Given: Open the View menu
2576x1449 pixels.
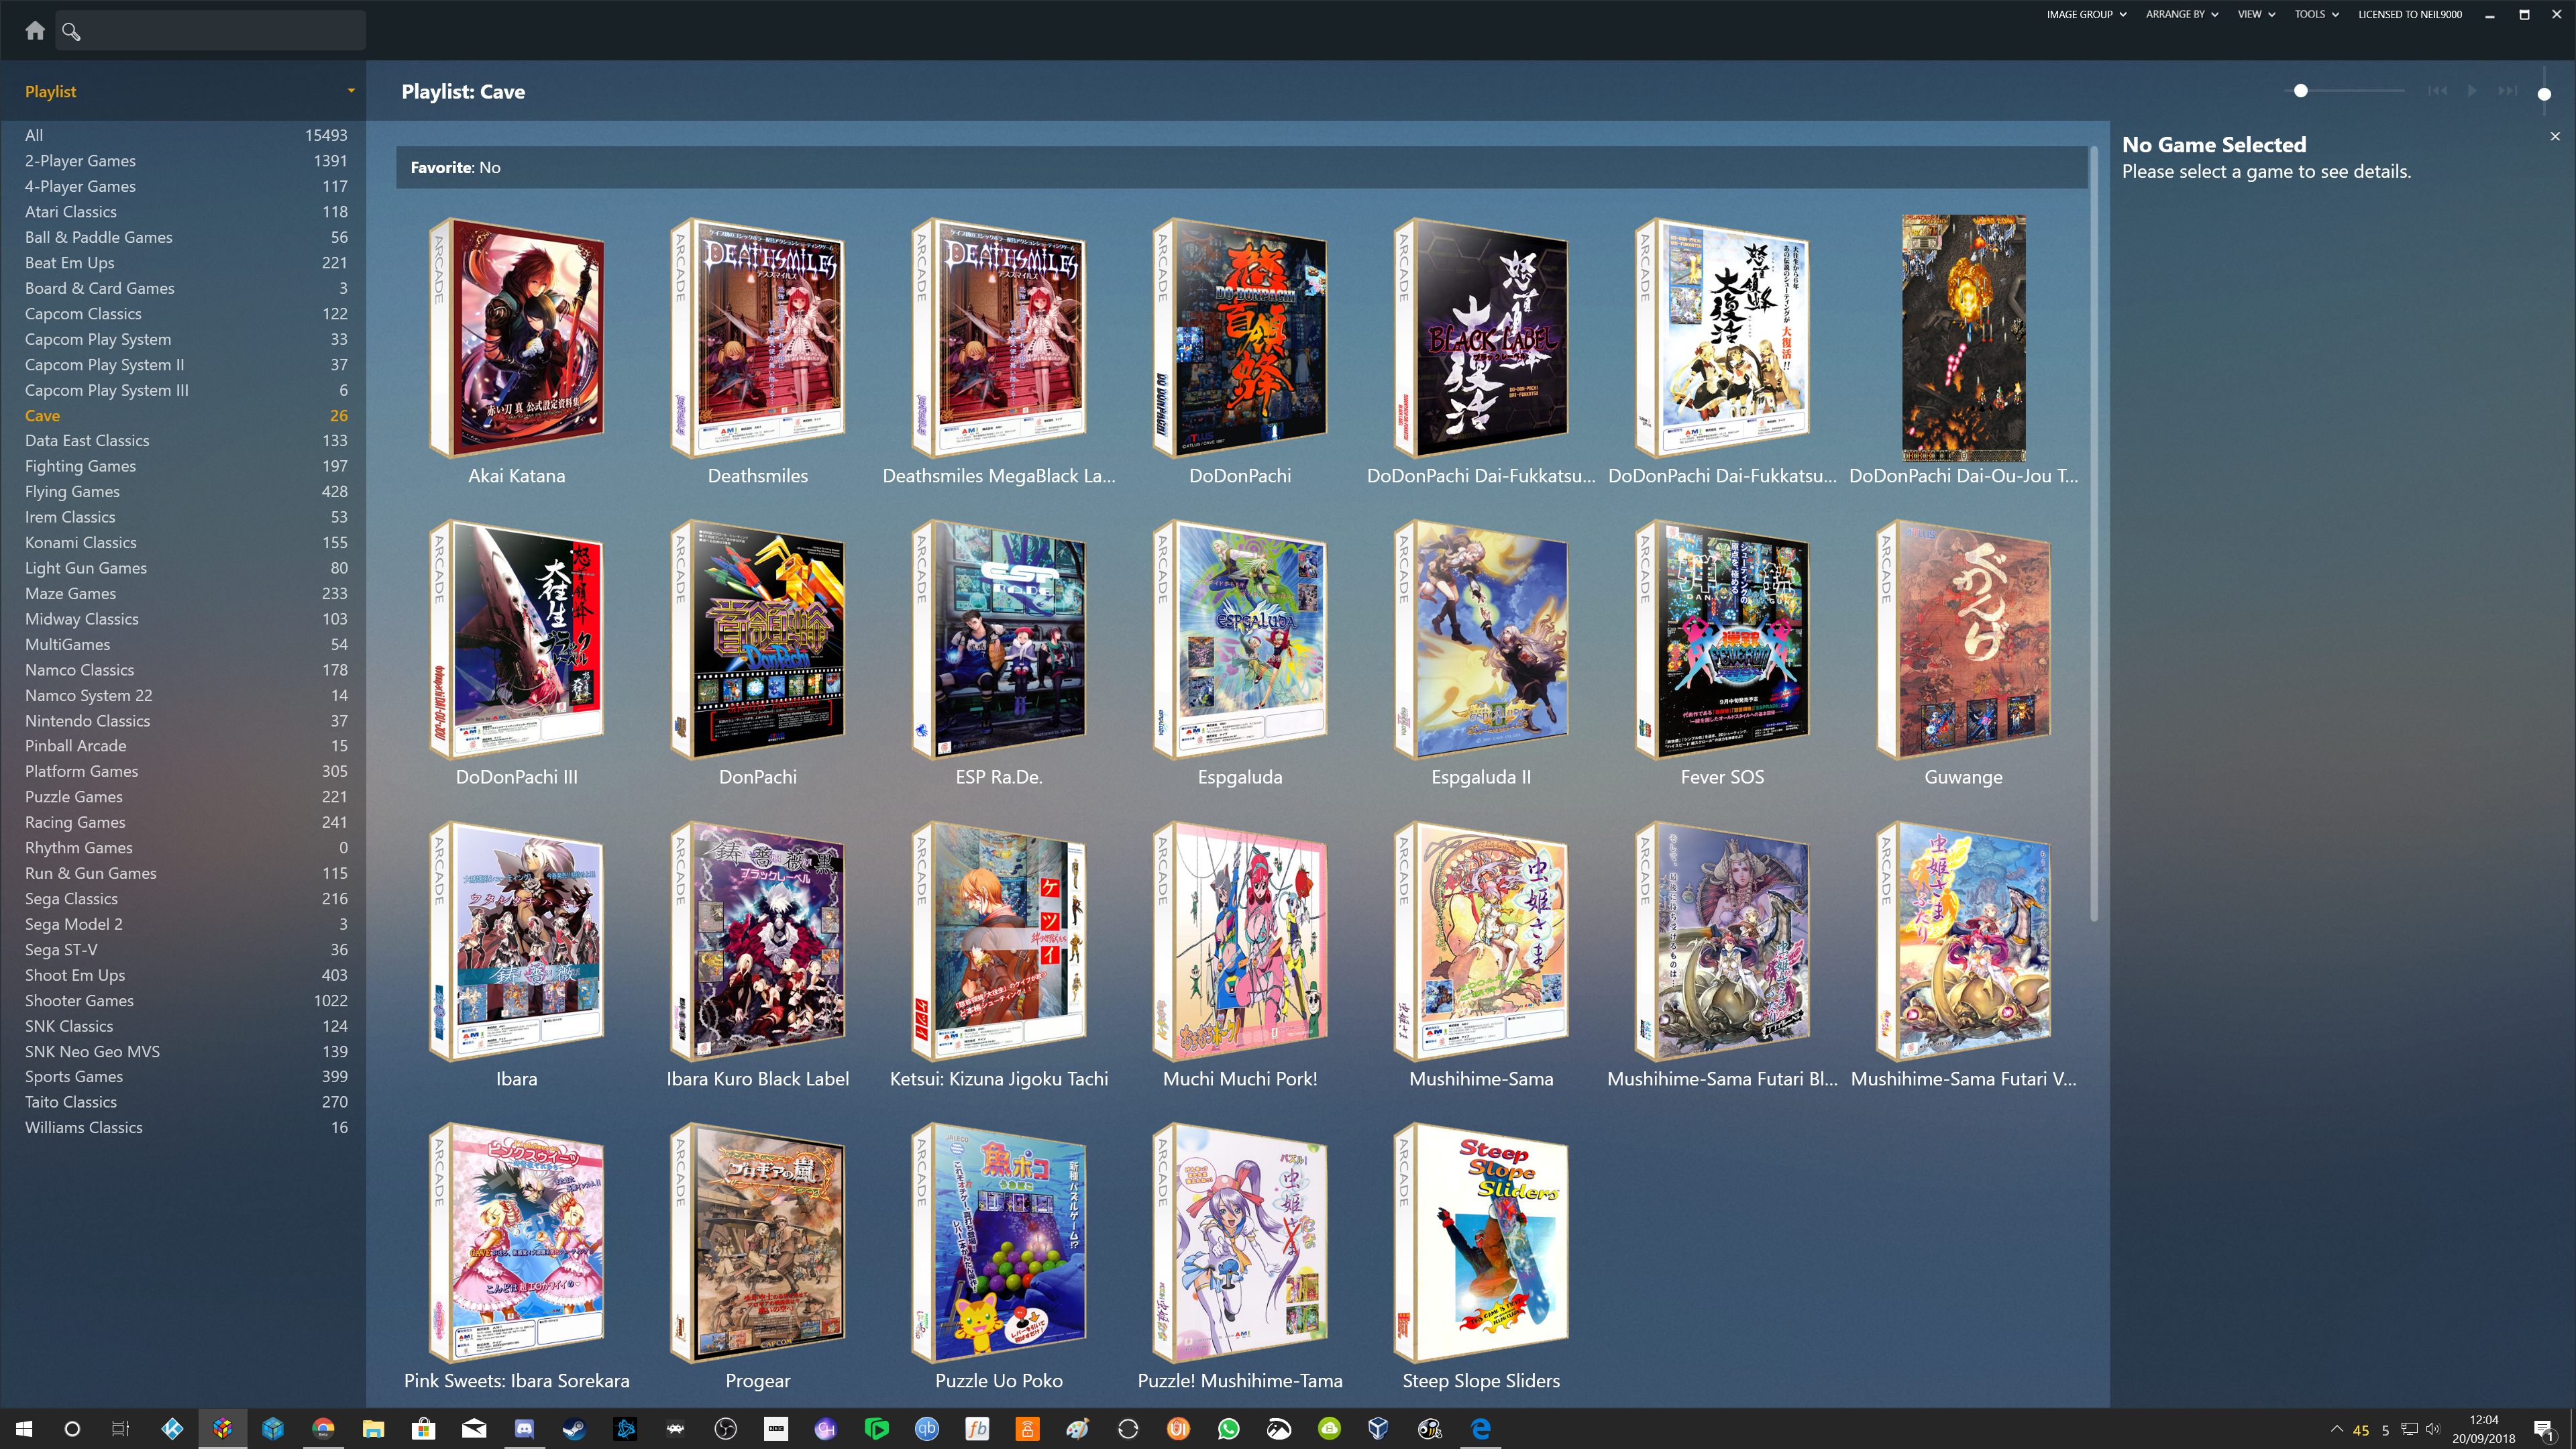Looking at the screenshot, I should point(2256,14).
